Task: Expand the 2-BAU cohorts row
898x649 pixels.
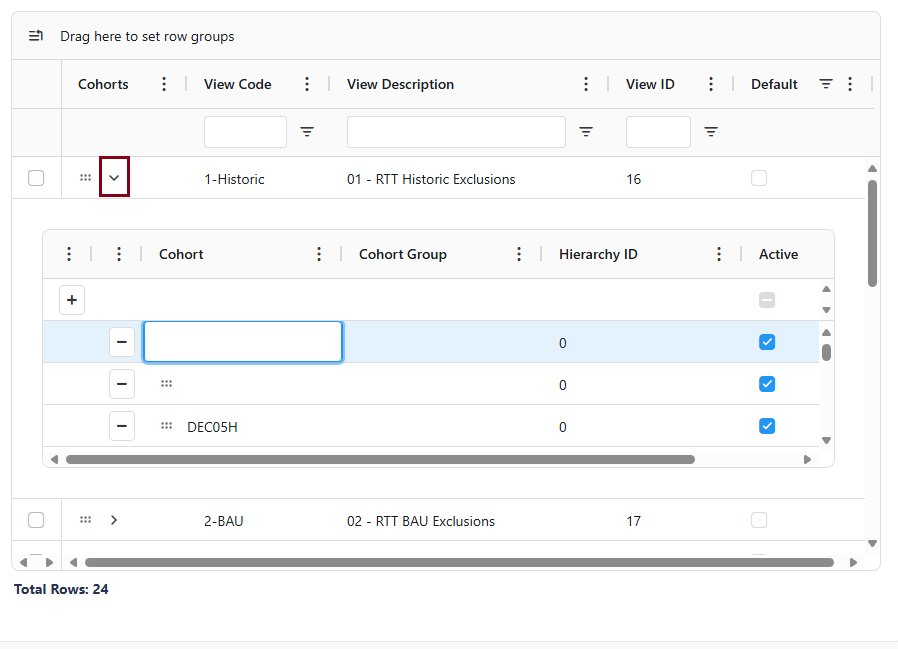Action: [x=114, y=520]
